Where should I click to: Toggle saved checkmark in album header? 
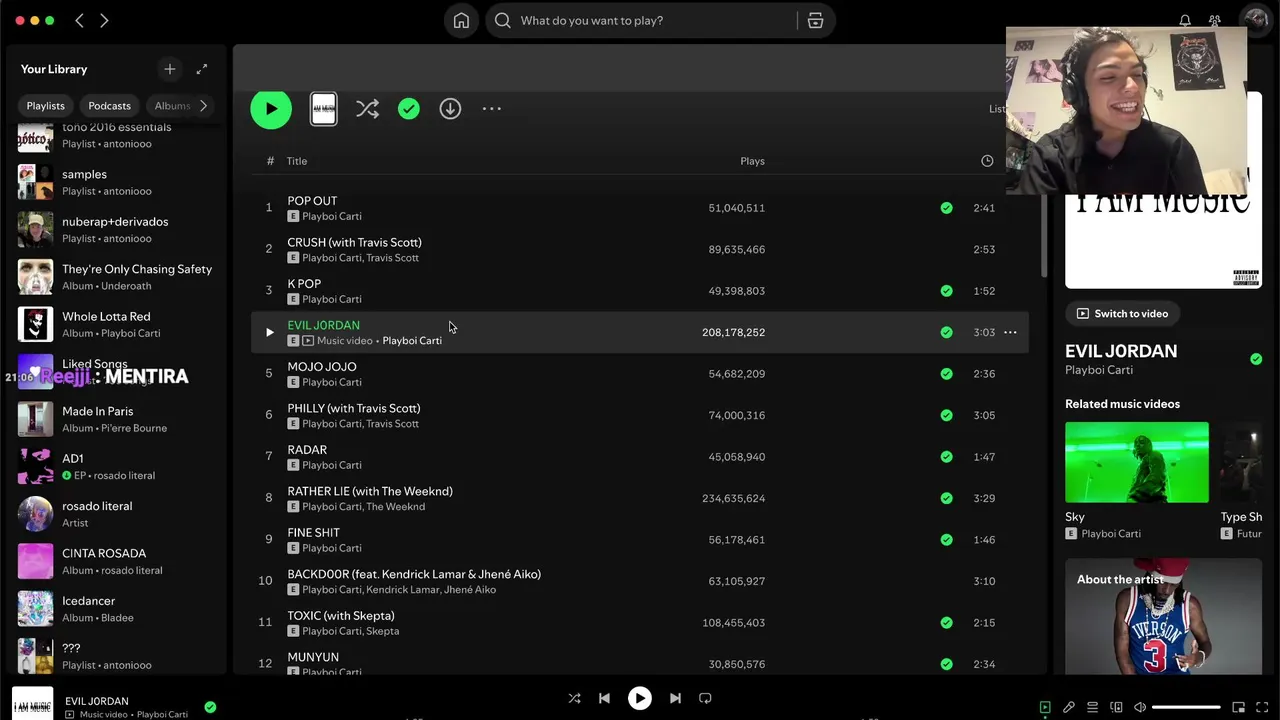(409, 109)
